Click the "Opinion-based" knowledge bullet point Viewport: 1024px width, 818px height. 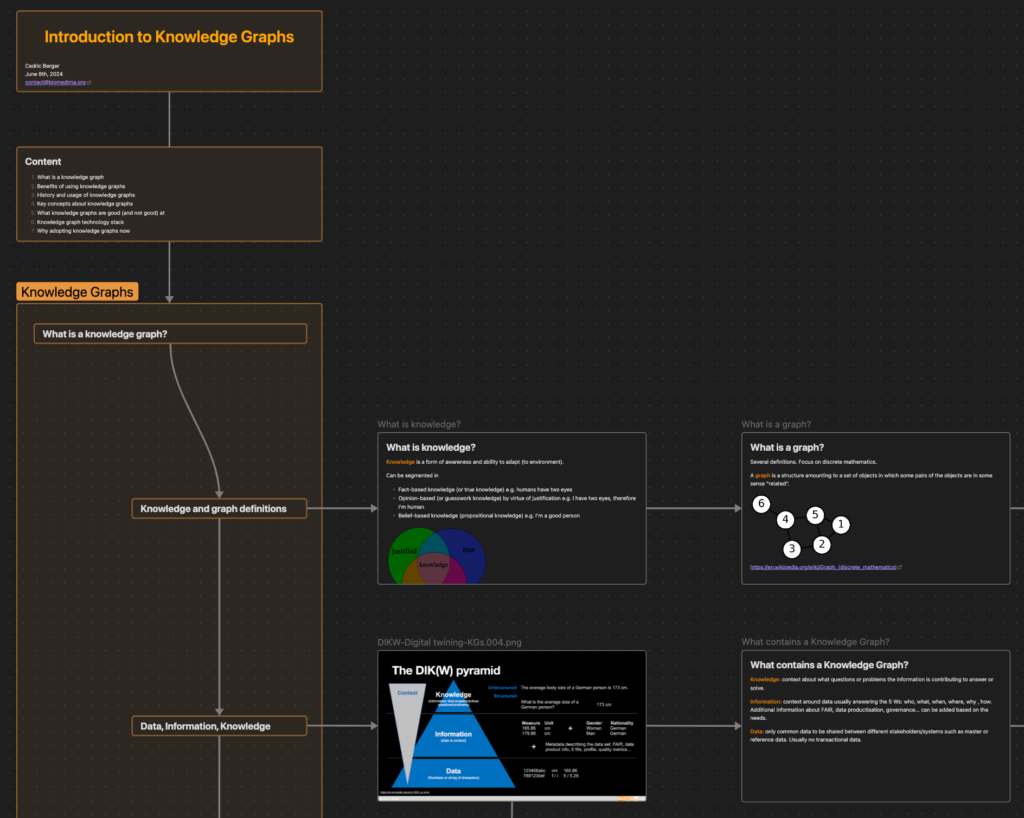pyautogui.click(x=517, y=502)
